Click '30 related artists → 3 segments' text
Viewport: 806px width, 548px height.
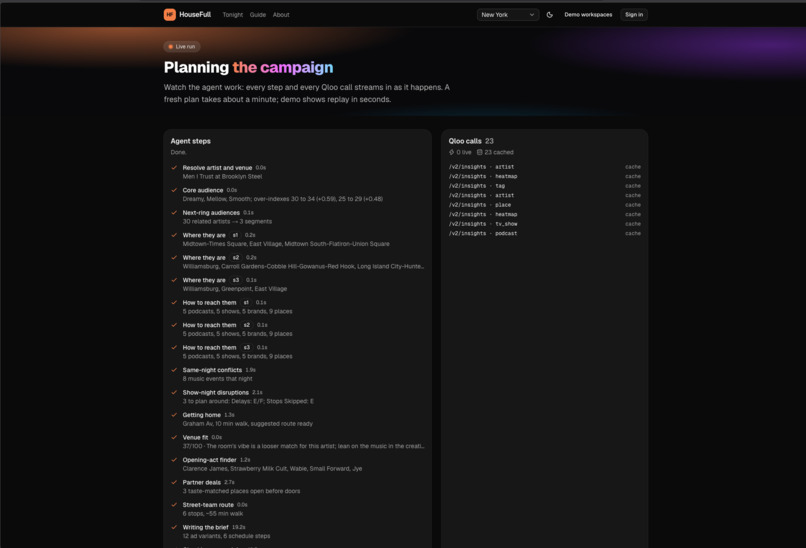point(227,222)
